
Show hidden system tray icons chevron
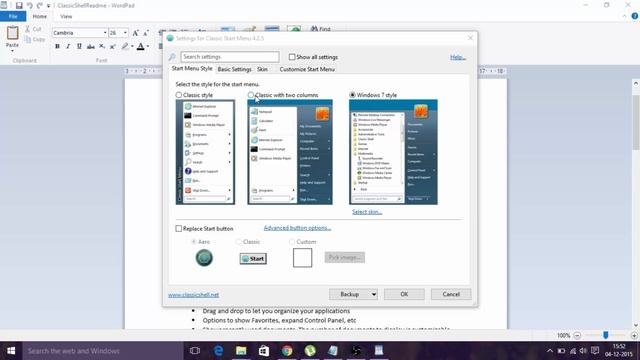coord(550,351)
